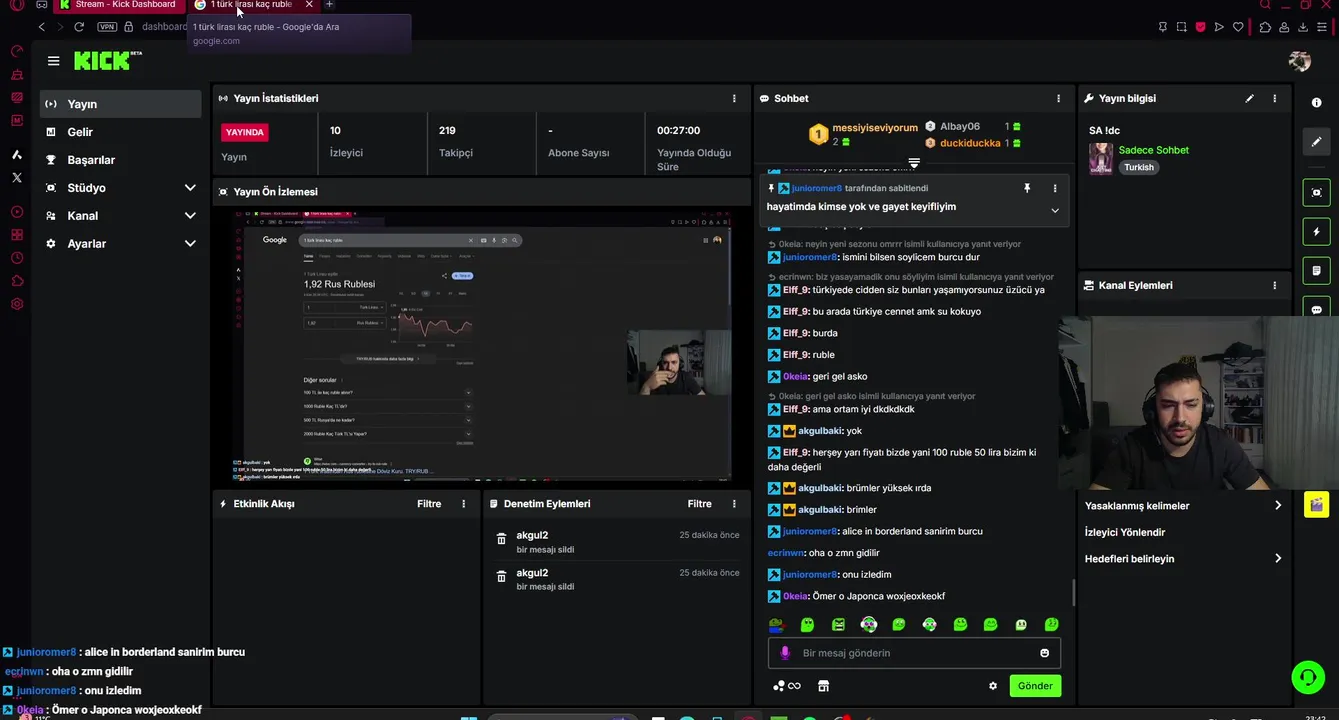Click the Gönder send button
The height and width of the screenshot is (720, 1339).
[x=1035, y=686]
